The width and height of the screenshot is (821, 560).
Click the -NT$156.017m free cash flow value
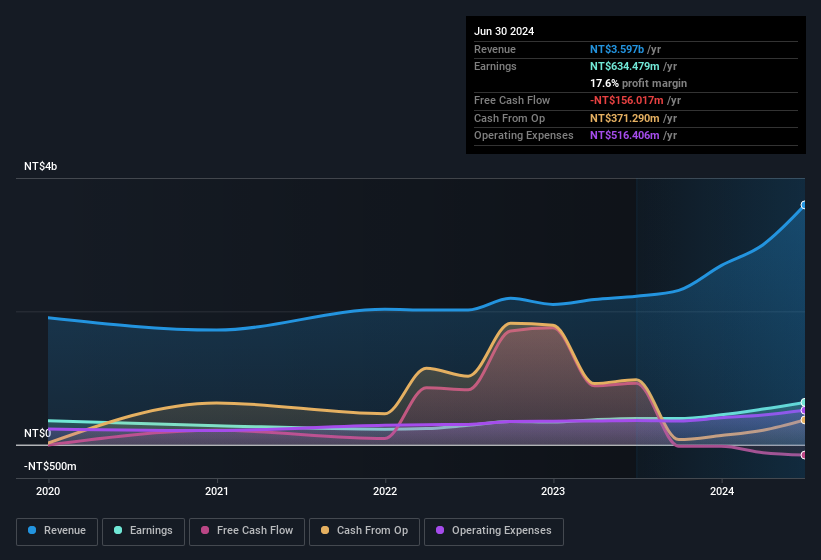pos(627,100)
